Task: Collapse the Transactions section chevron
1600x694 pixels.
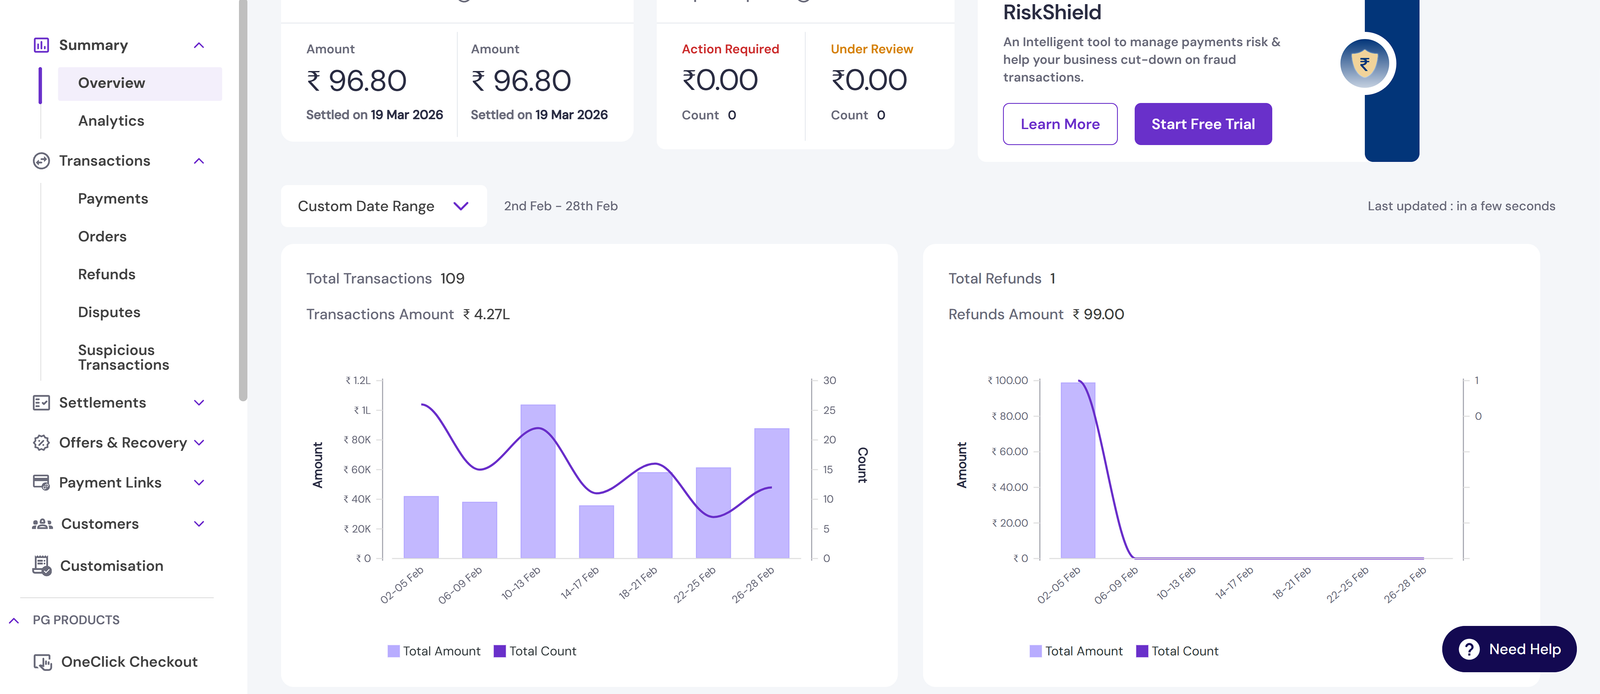Action: point(199,161)
